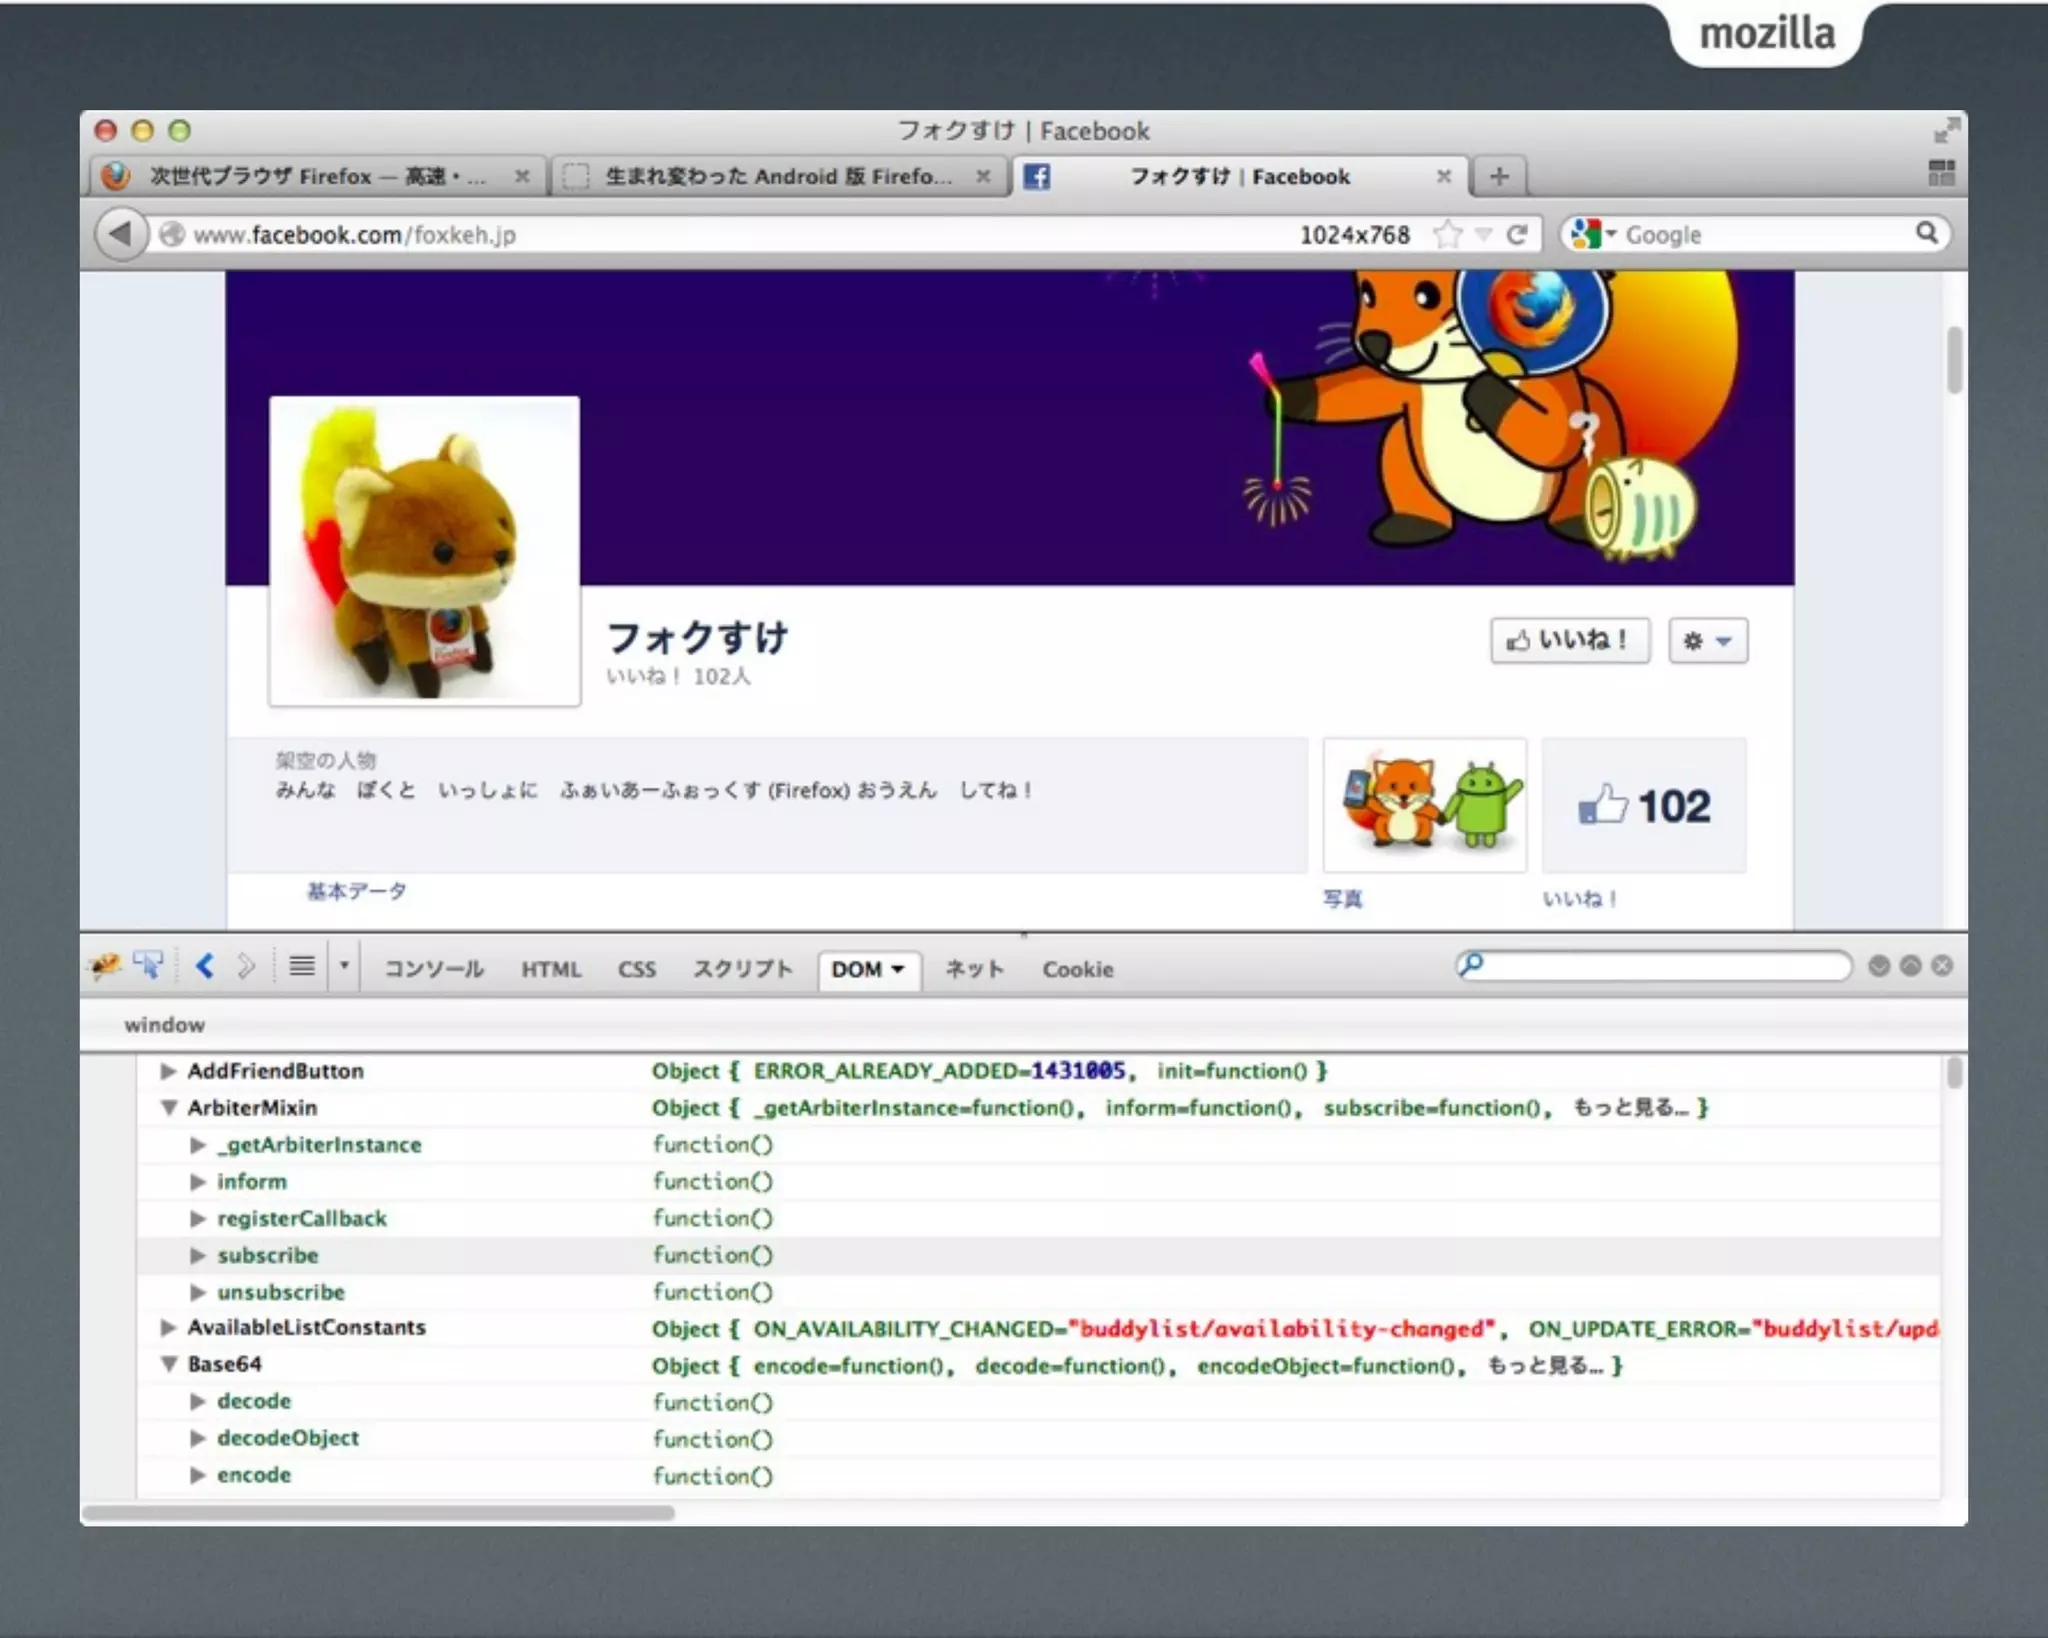This screenshot has height=1638, width=2048.
Task: Switch to the HTML panel tab
Action: tap(550, 969)
